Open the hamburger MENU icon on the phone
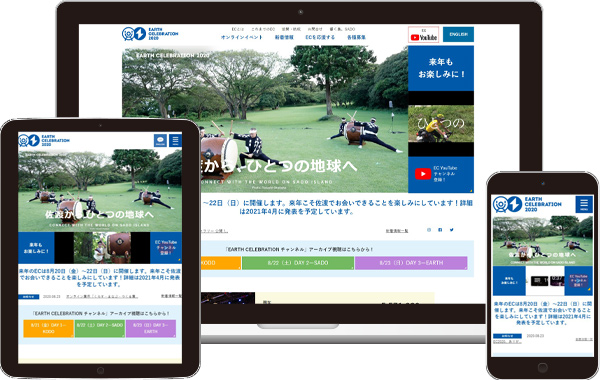 coord(584,204)
